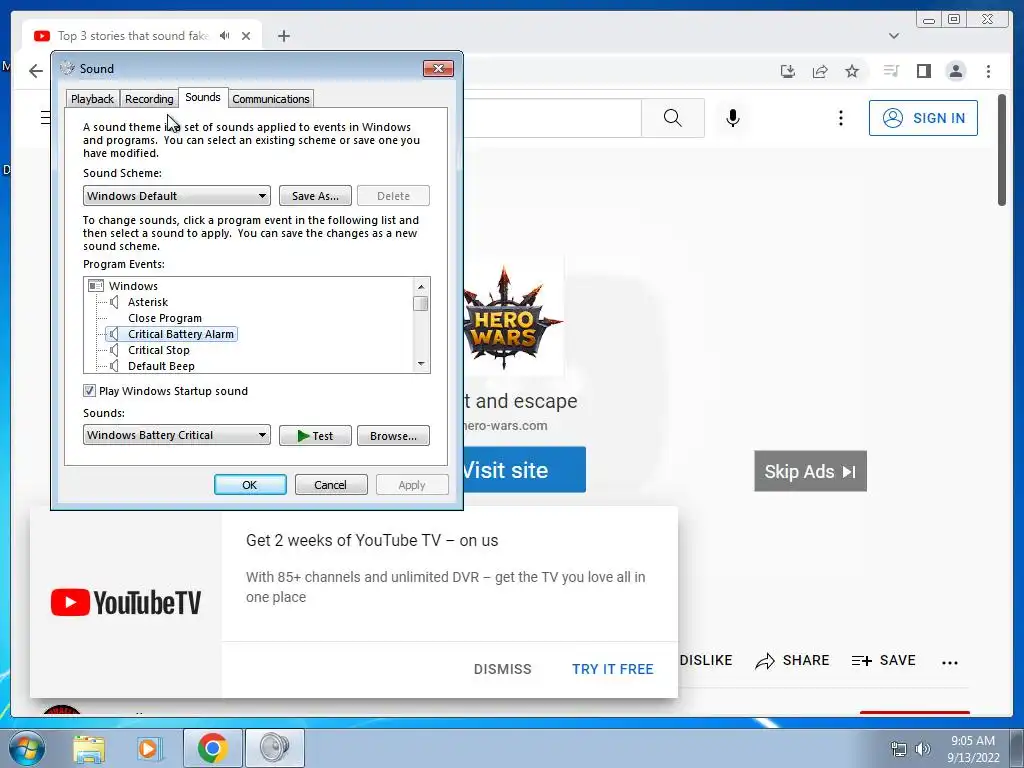Click the Program Events scrollbar thumb
The width and height of the screenshot is (1024, 768).
[x=421, y=304]
